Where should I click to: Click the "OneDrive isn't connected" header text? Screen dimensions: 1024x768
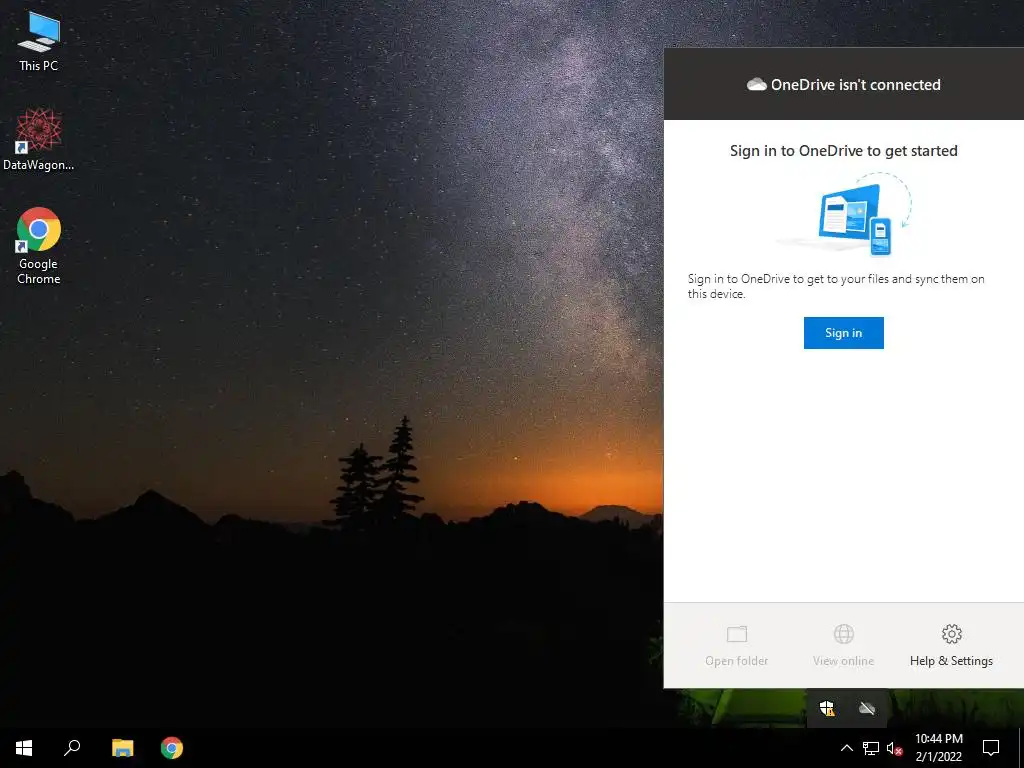pyautogui.click(x=856, y=84)
